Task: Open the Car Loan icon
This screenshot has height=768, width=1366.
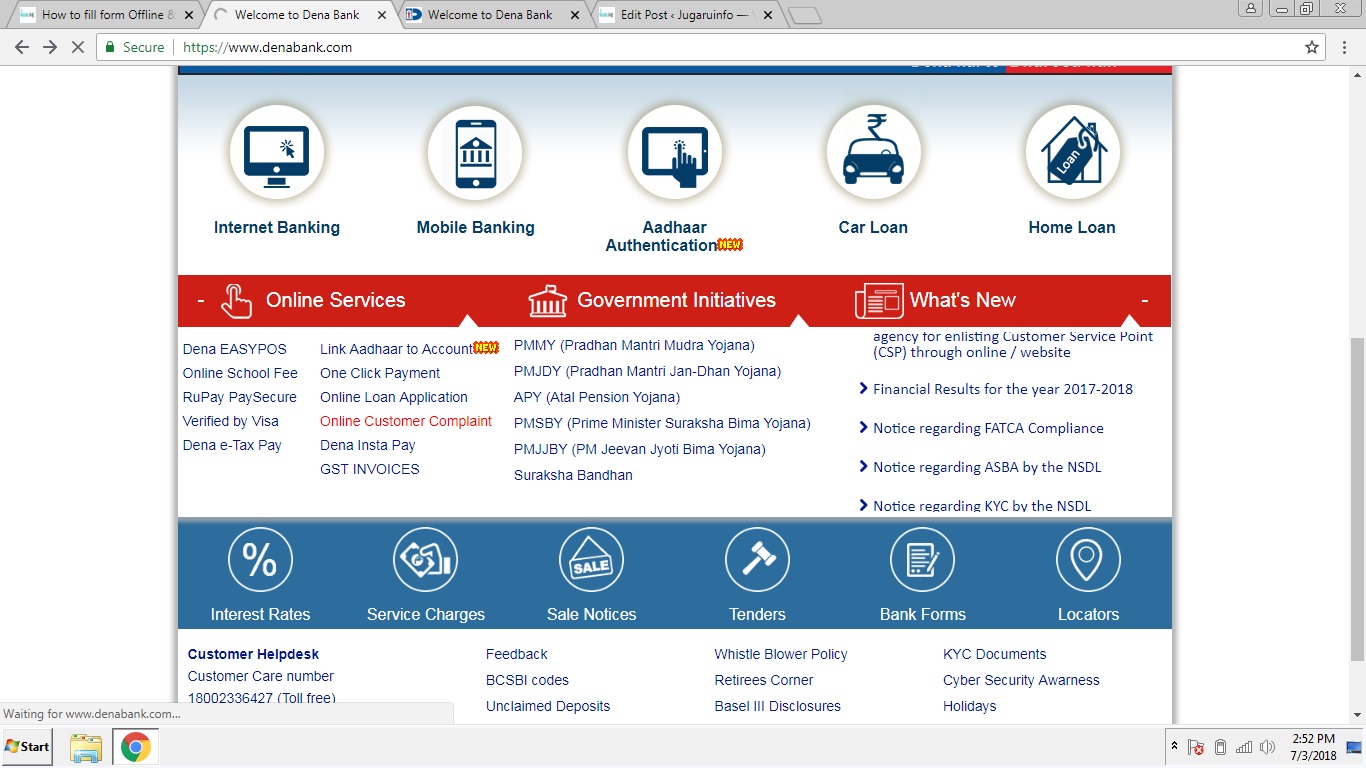Action: click(x=873, y=153)
